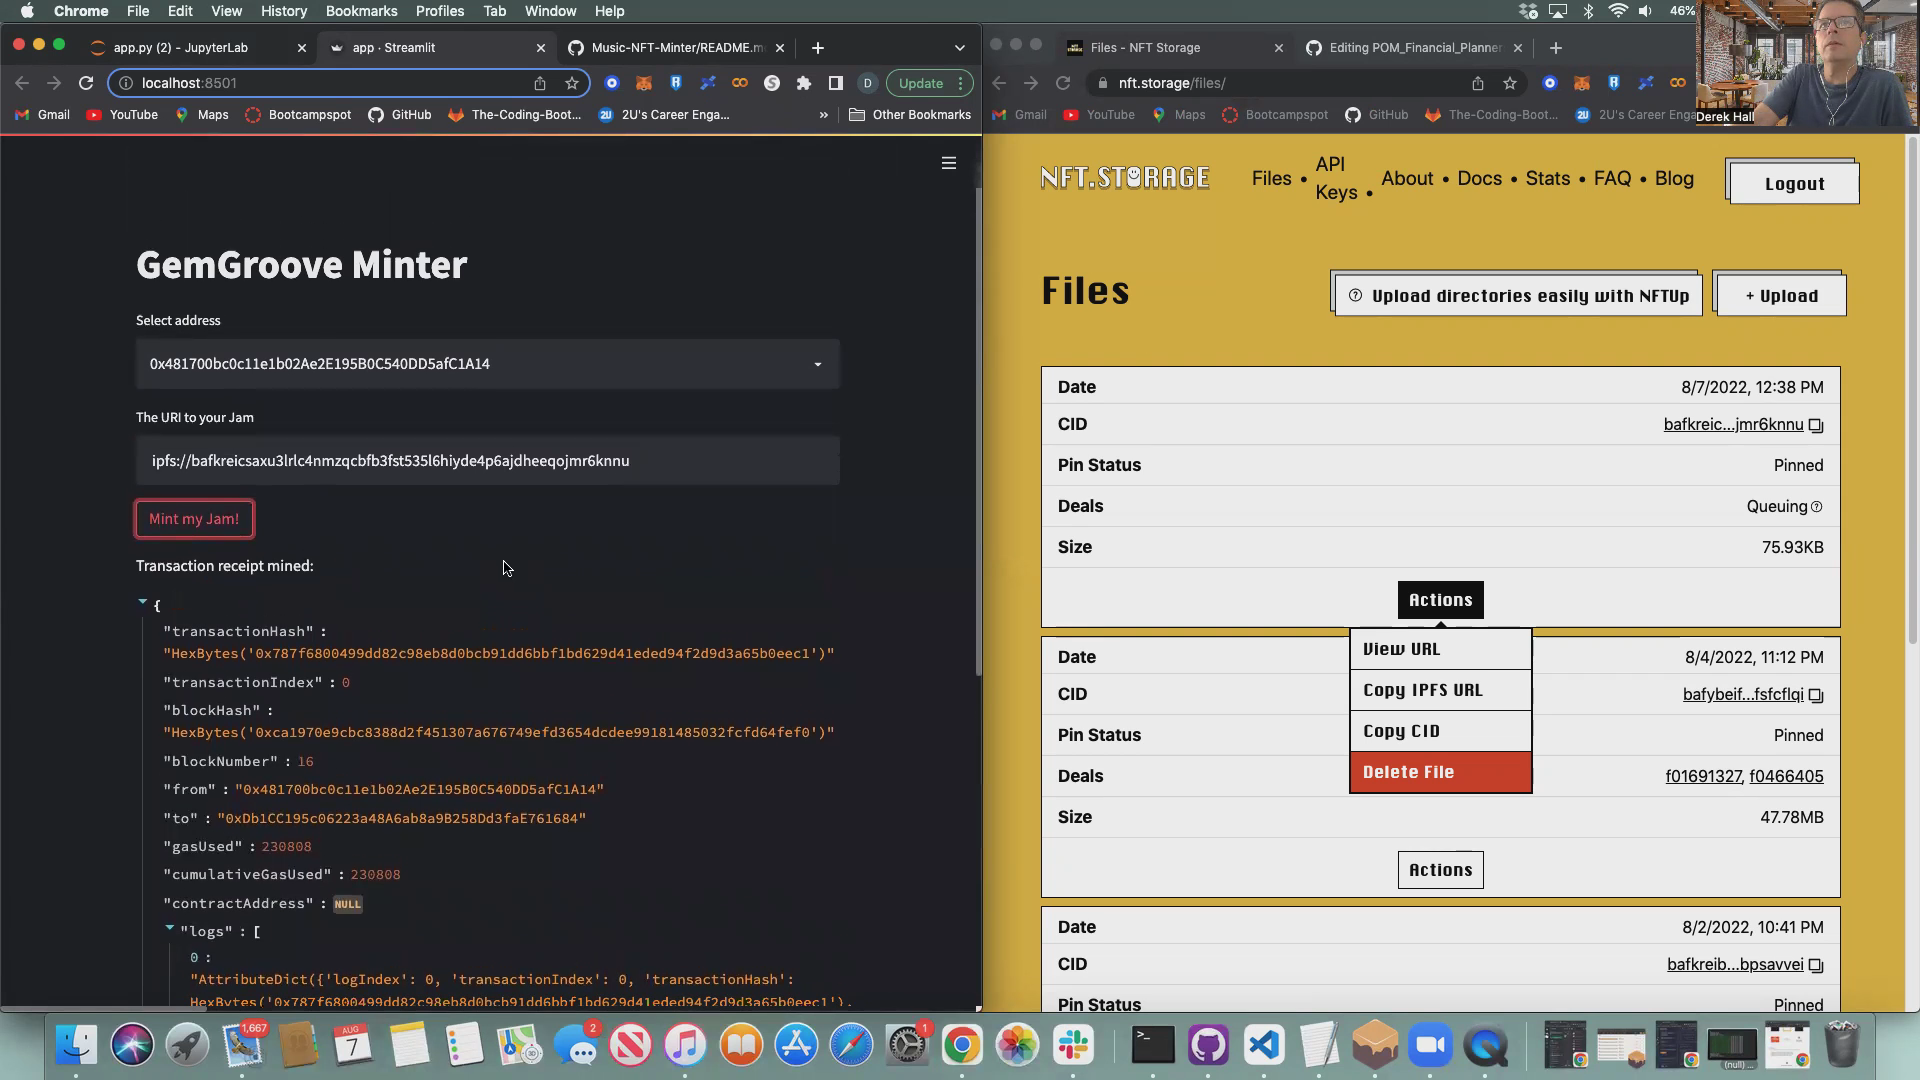This screenshot has width=1920, height=1080.
Task: Open History menu in menu bar
Action: [284, 11]
